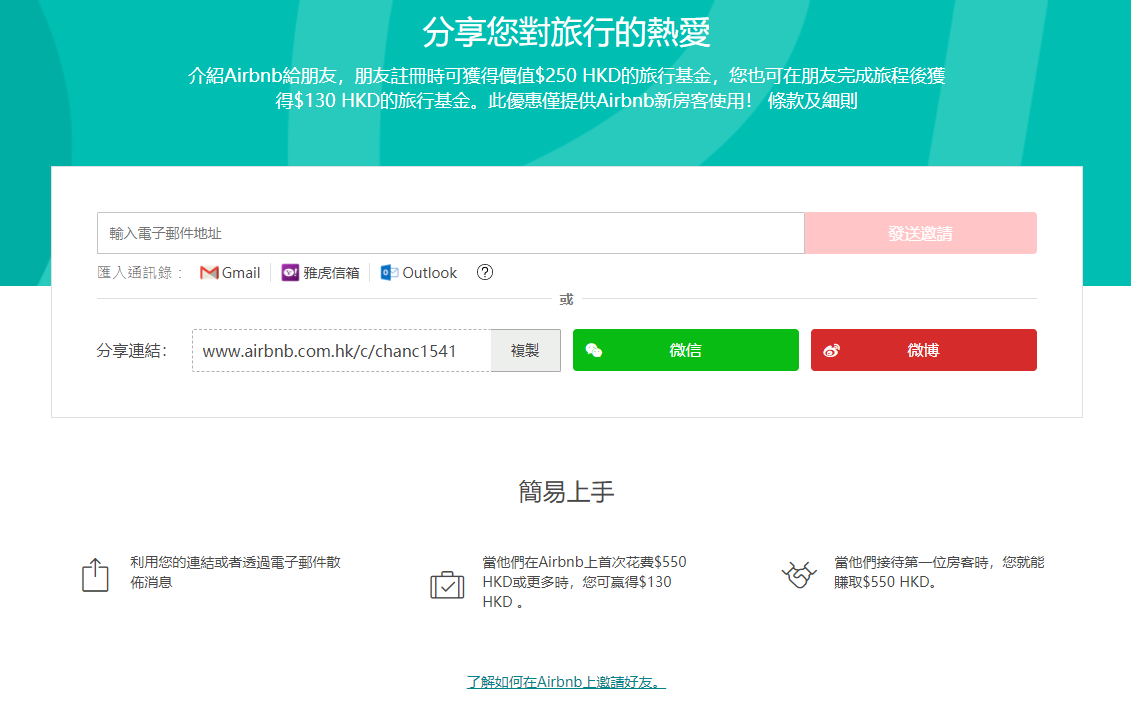Click the 分享您對旅行的熱愛 title
1131x714 pixels.
(x=566, y=32)
